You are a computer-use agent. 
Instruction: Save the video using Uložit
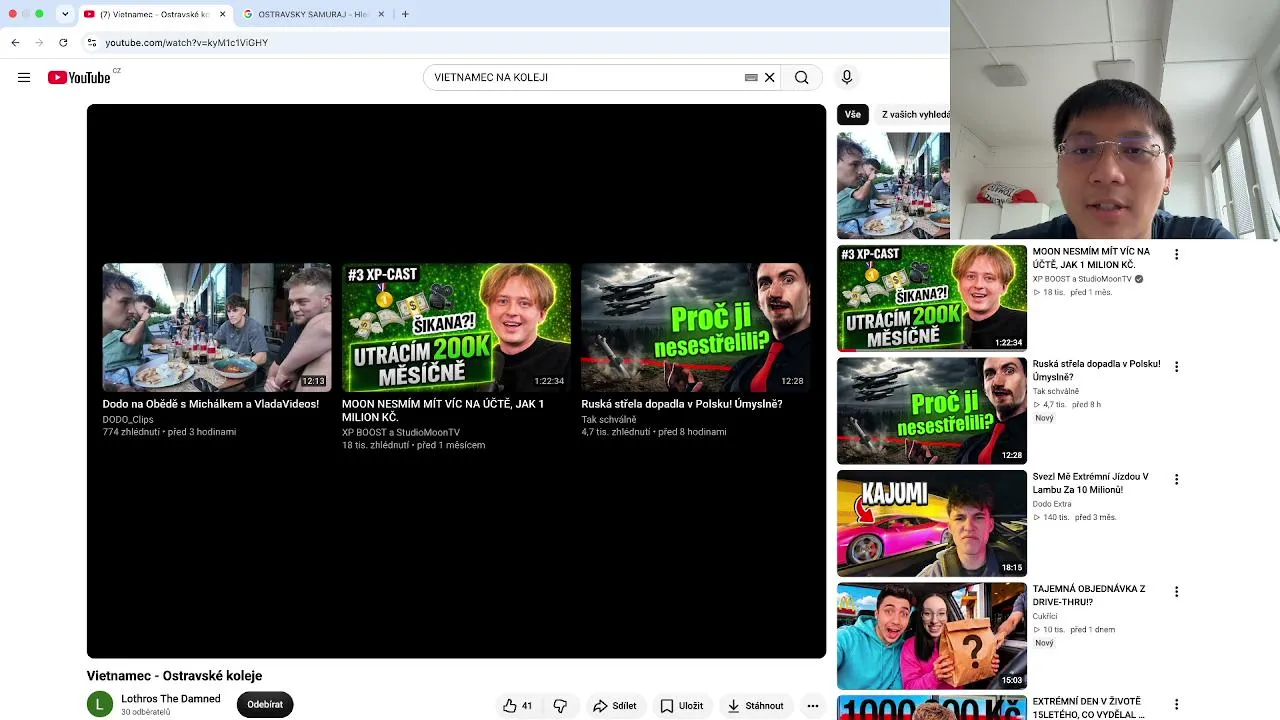(681, 706)
